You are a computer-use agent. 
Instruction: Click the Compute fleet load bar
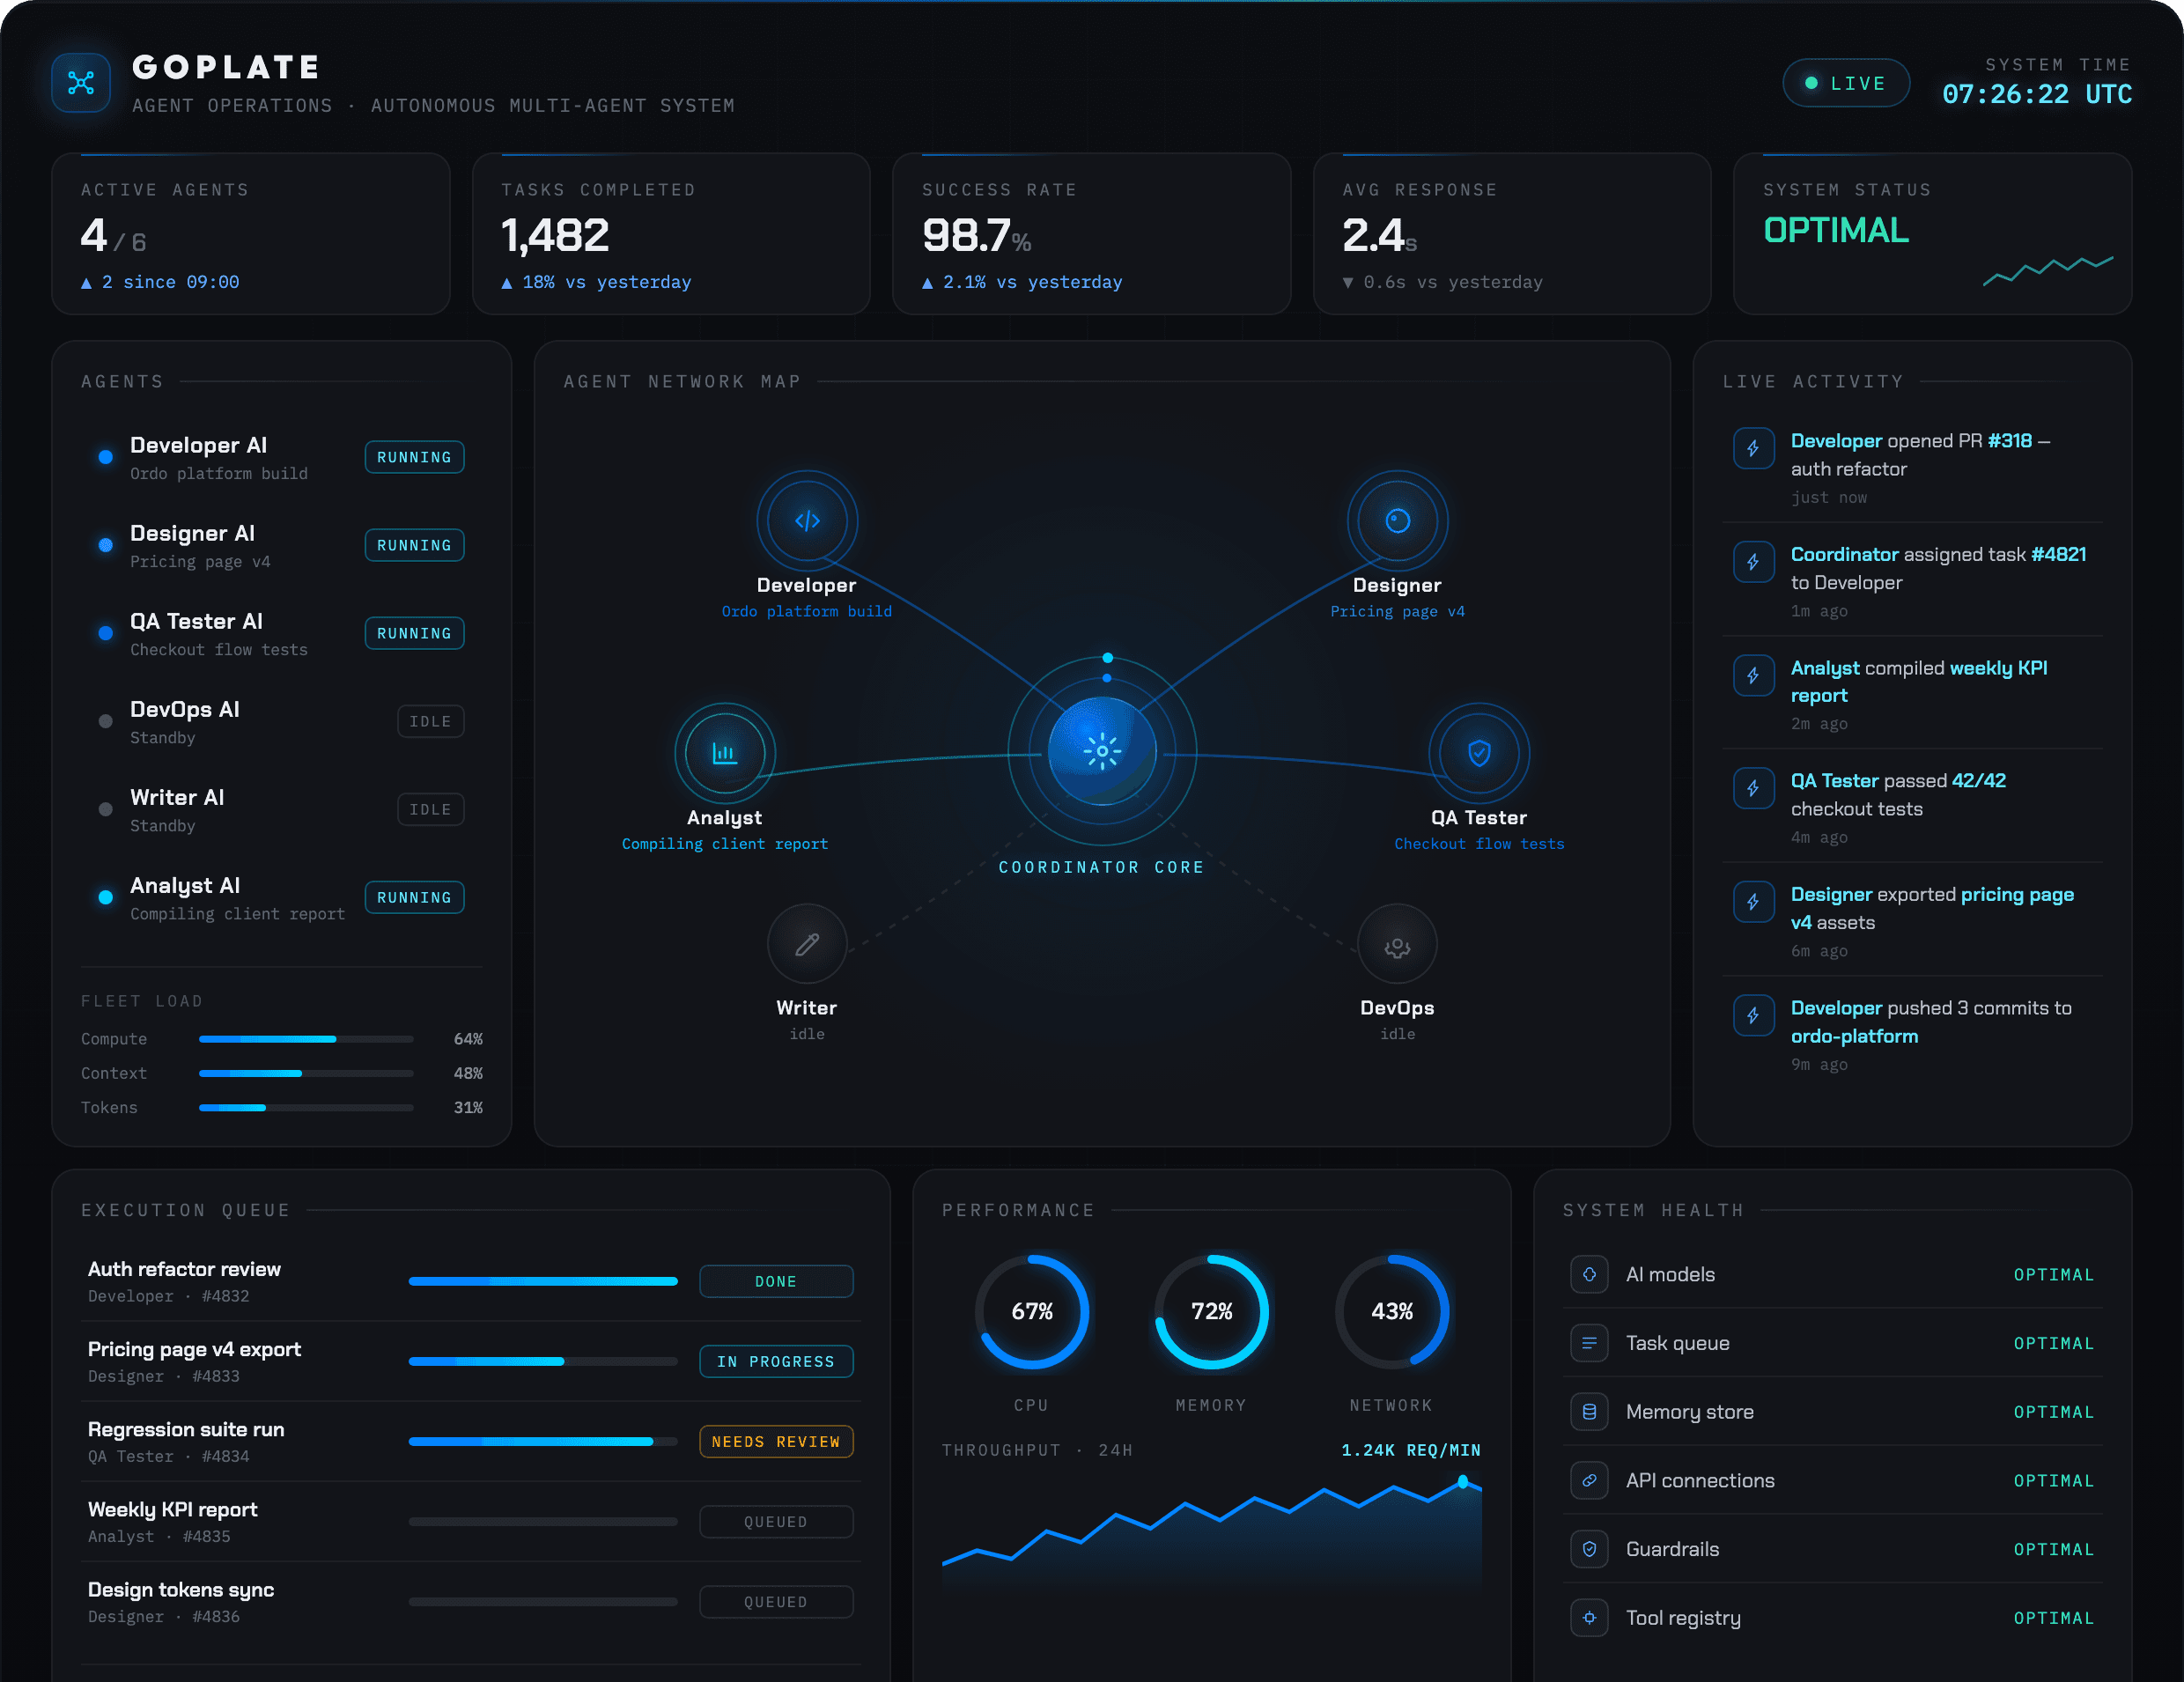click(x=306, y=1039)
